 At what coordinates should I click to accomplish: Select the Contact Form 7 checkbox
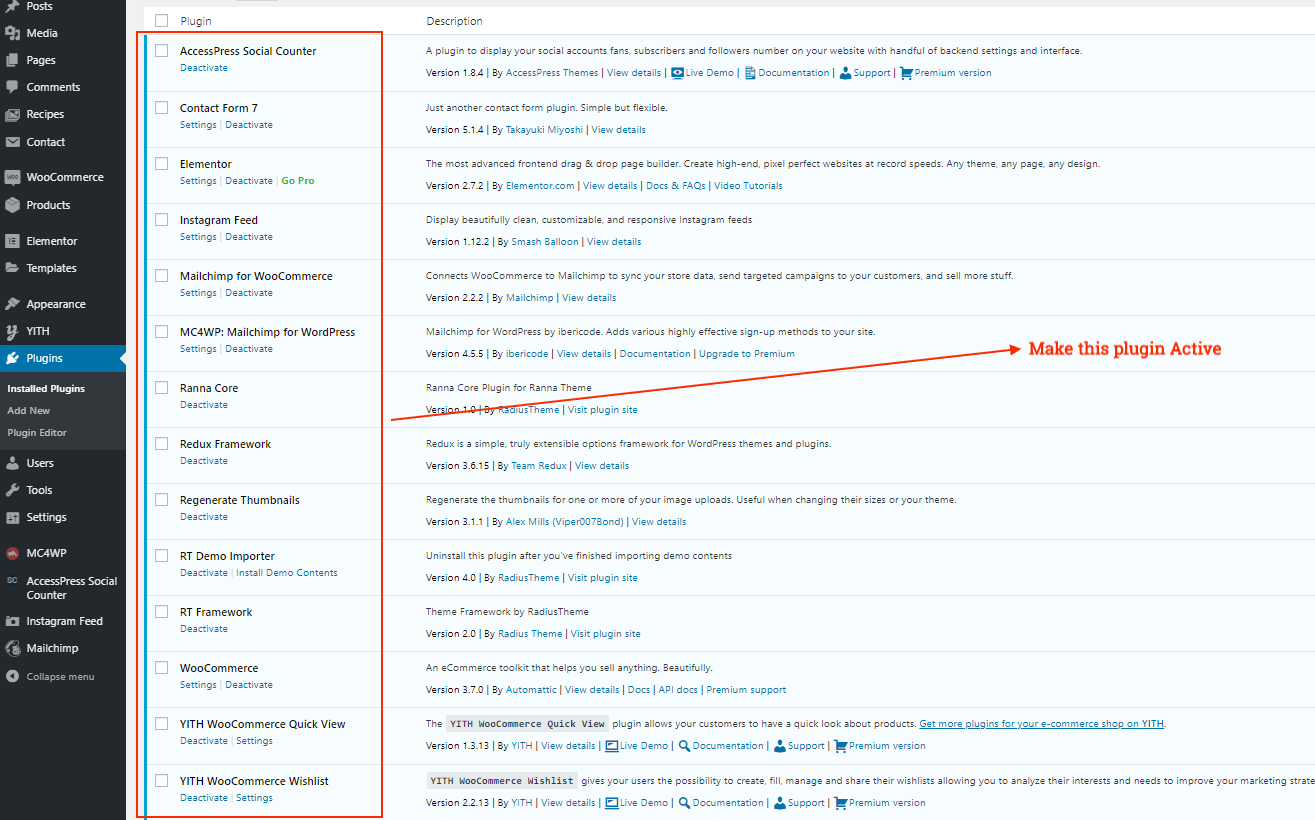point(162,107)
